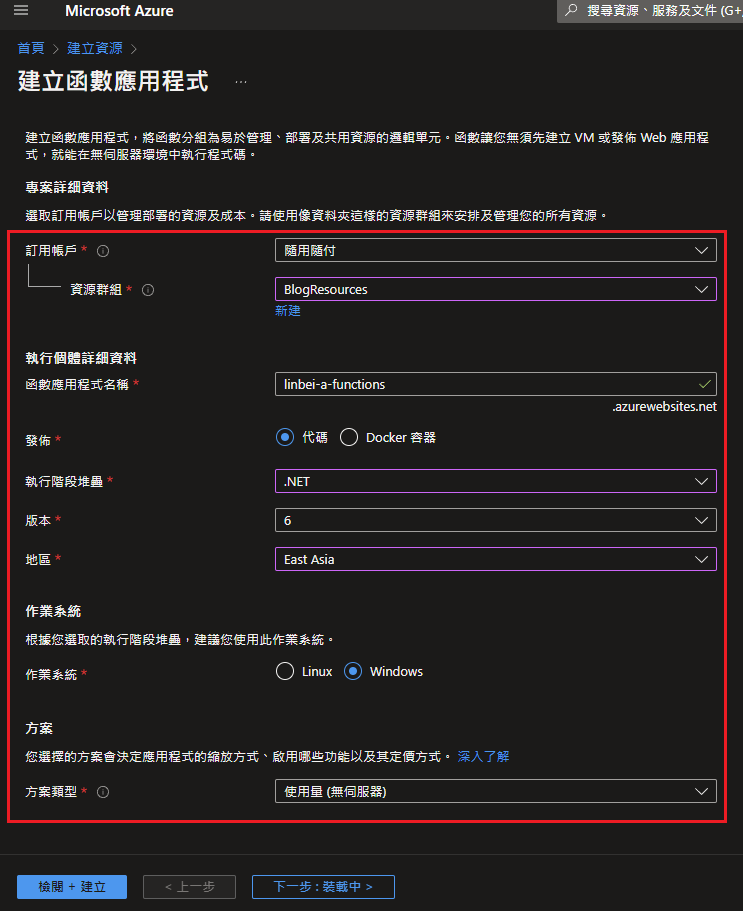Click the .azurewebsites.net suffix text
The image size is (743, 911).
(x=664, y=407)
